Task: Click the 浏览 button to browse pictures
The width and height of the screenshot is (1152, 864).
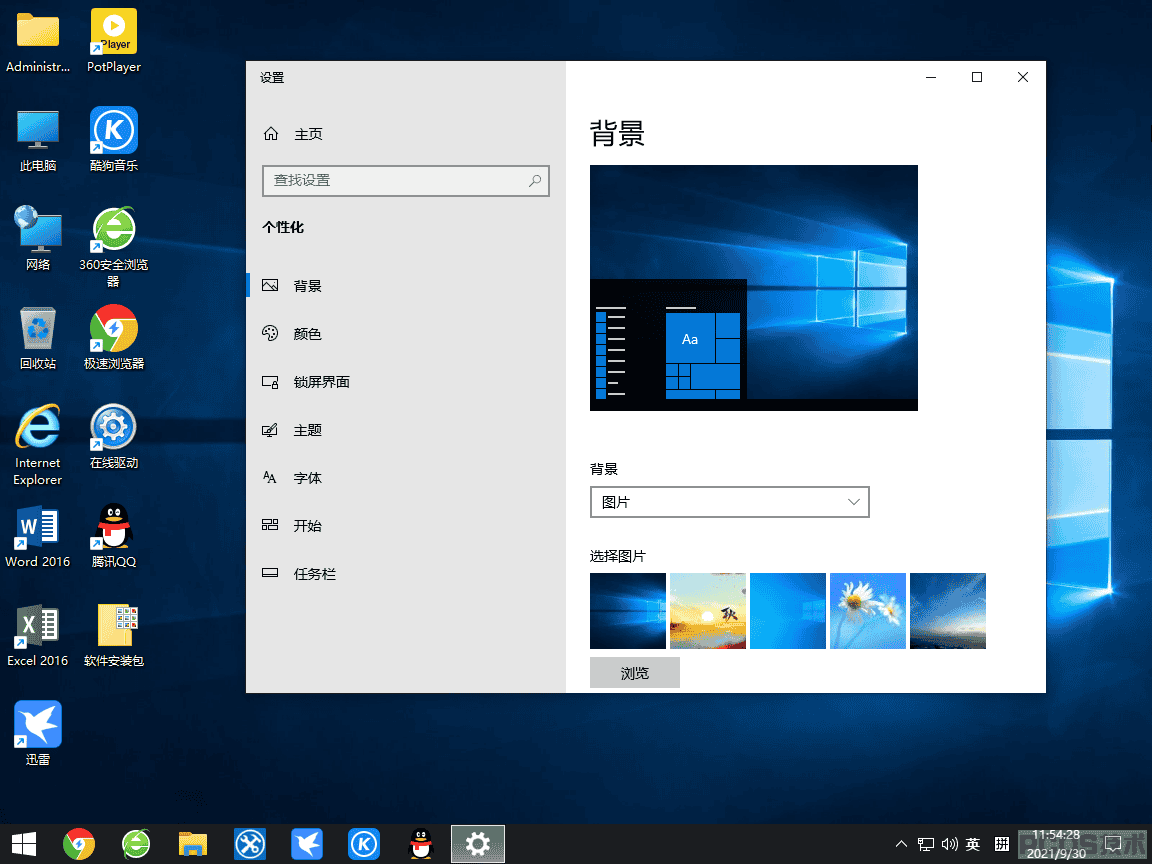Action: coord(635,673)
